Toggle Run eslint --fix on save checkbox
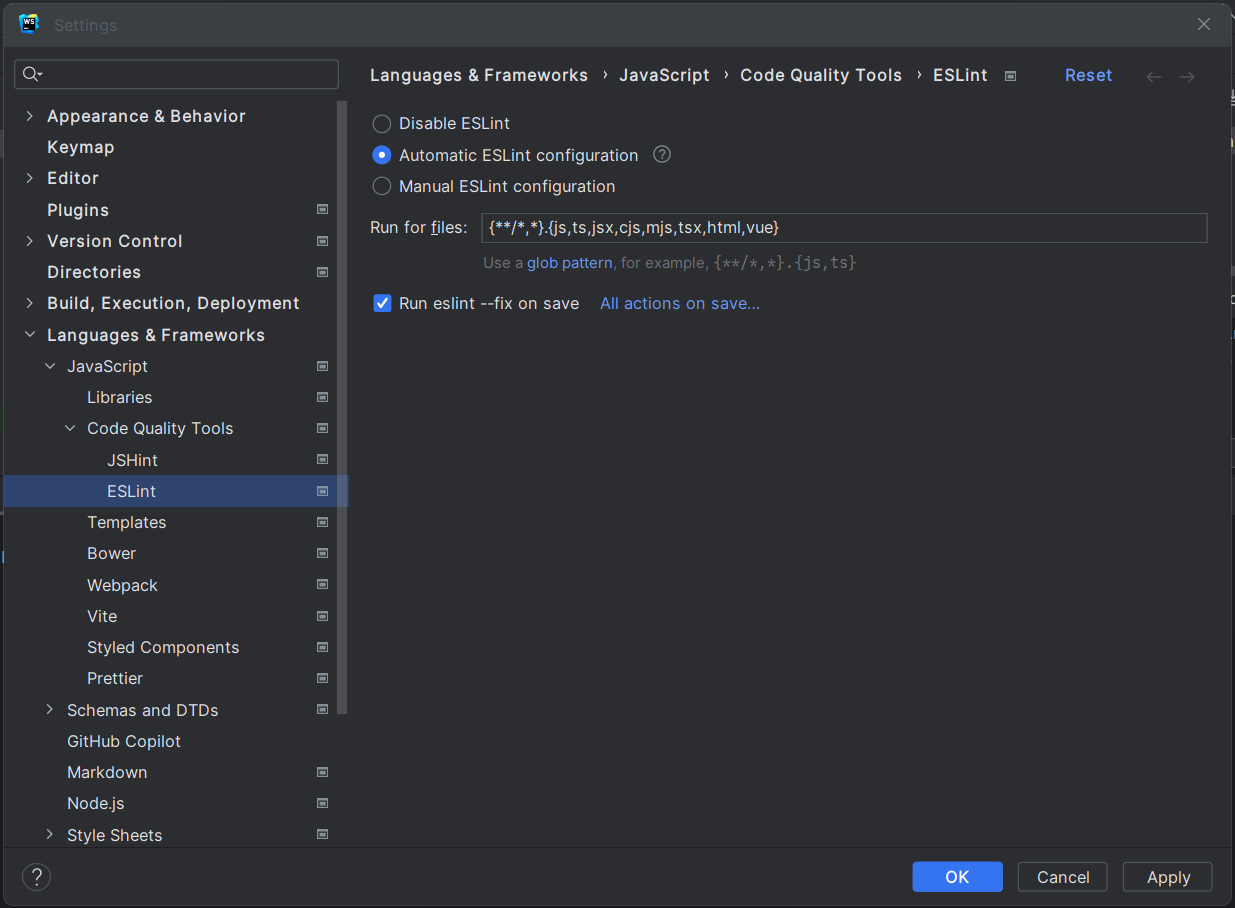 (382, 303)
